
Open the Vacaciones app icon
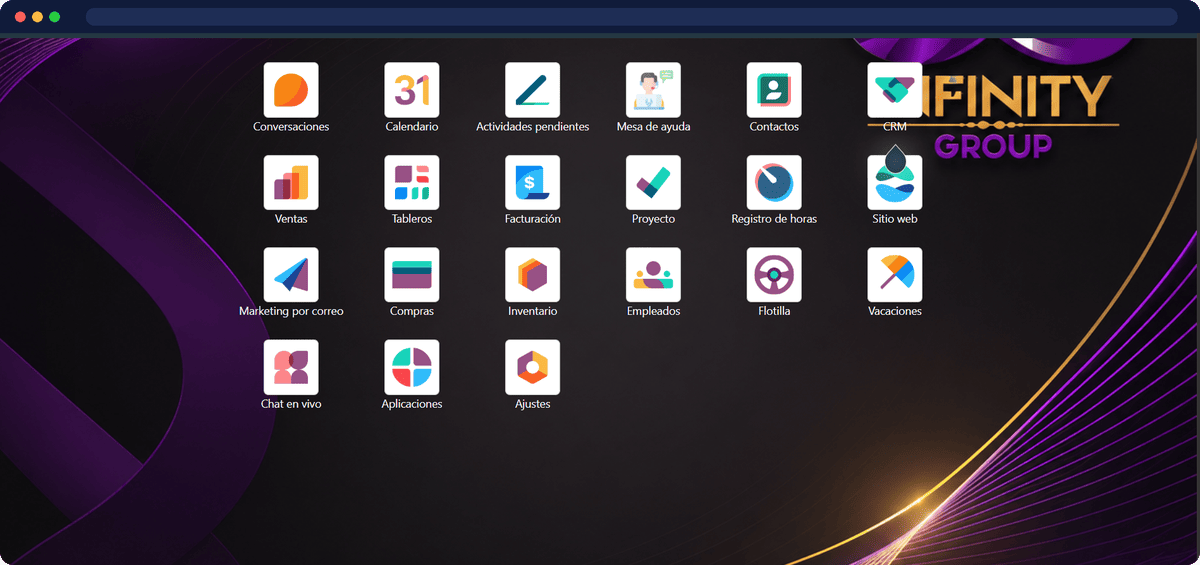pos(895,275)
